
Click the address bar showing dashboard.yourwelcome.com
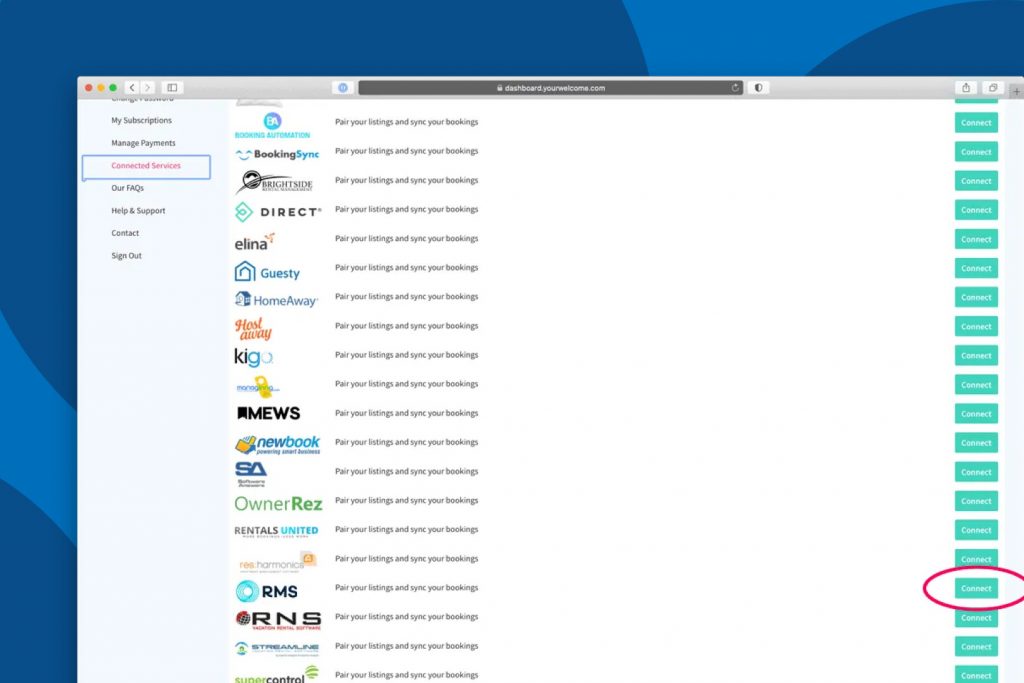point(550,88)
